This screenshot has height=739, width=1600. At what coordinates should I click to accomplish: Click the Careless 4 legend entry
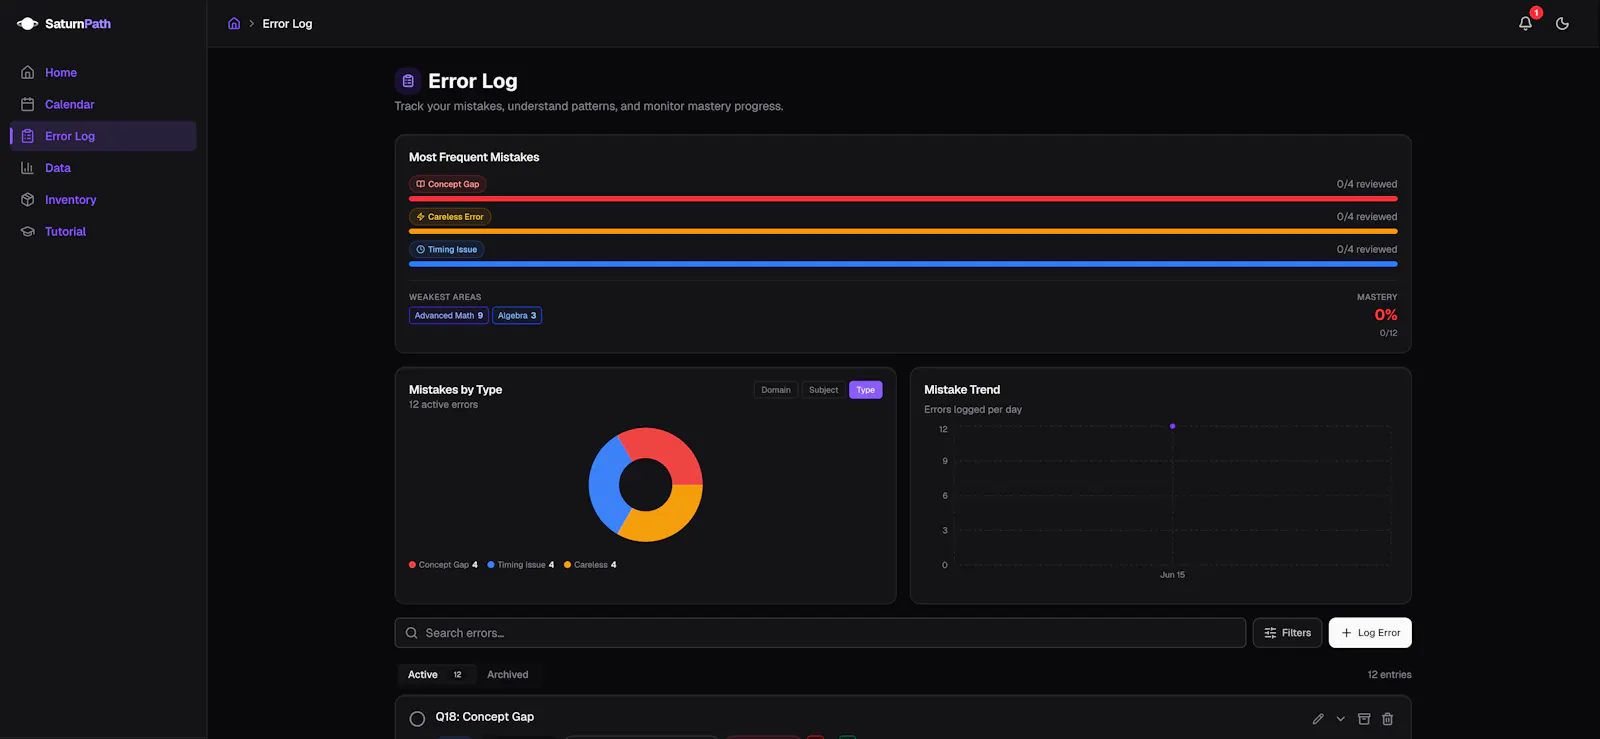[x=590, y=565]
